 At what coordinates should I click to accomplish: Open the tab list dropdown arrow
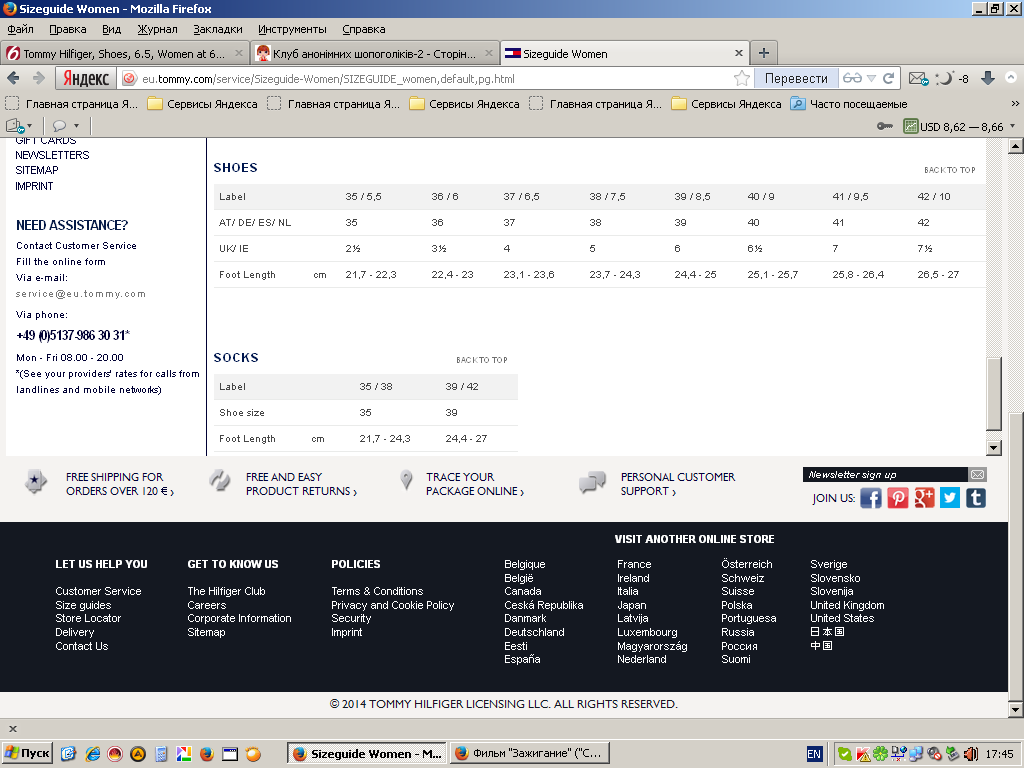1010,53
